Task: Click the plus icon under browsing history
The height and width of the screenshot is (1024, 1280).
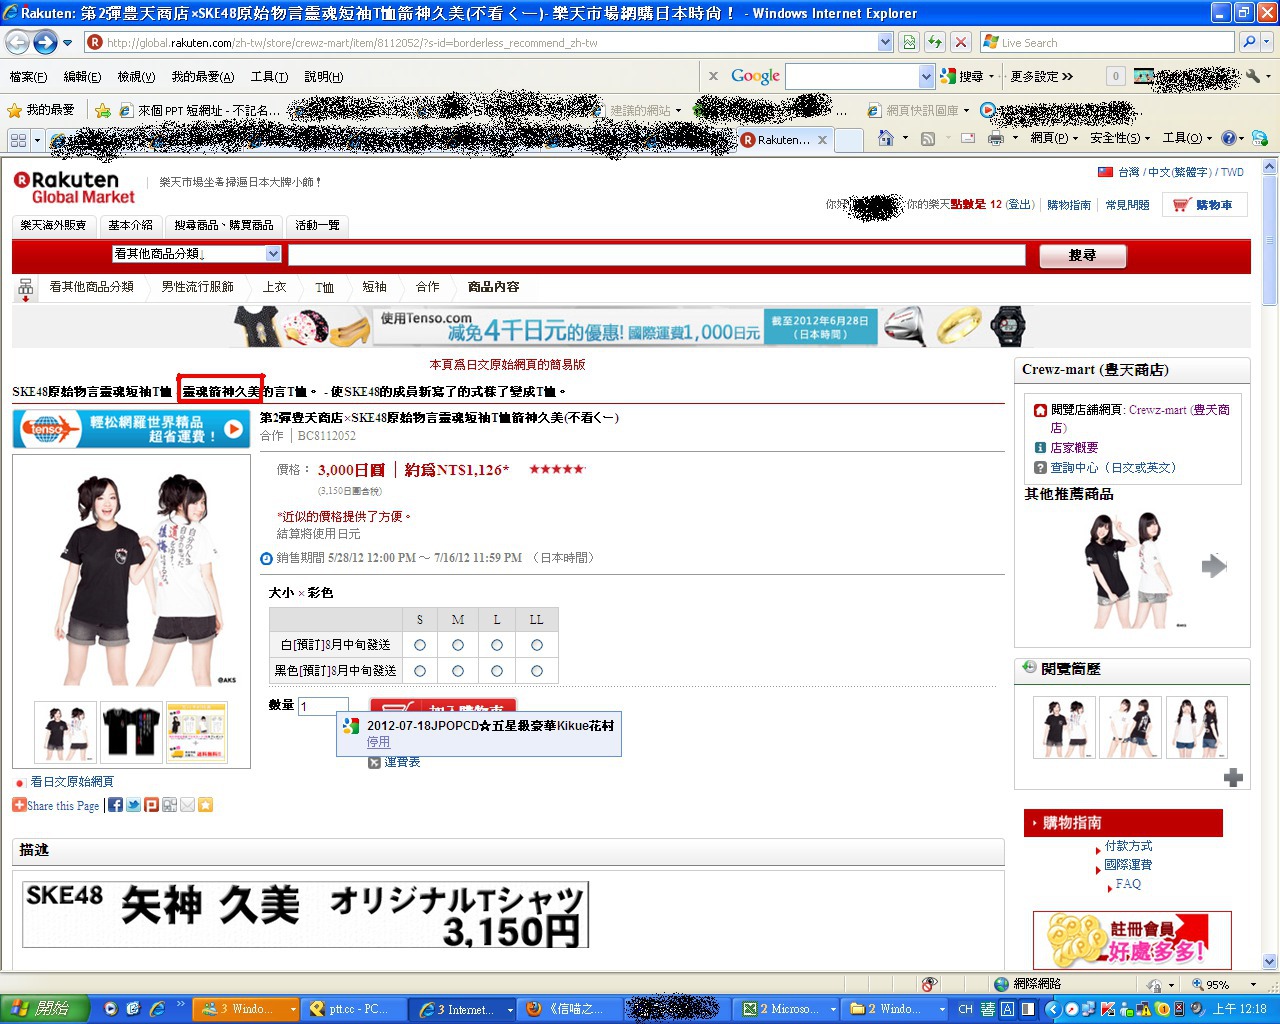Action: (x=1233, y=777)
